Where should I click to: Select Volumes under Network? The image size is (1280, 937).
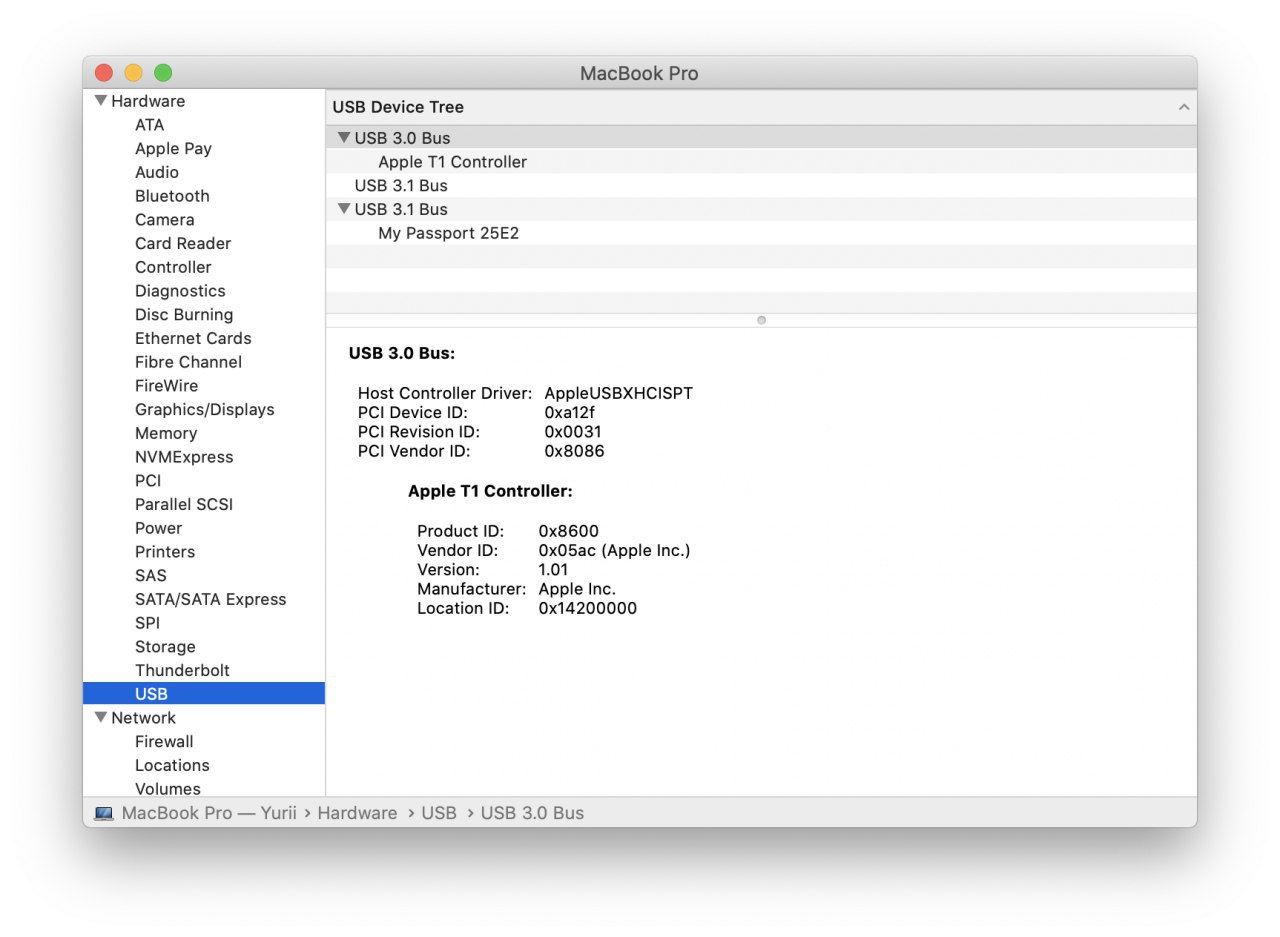[x=168, y=789]
